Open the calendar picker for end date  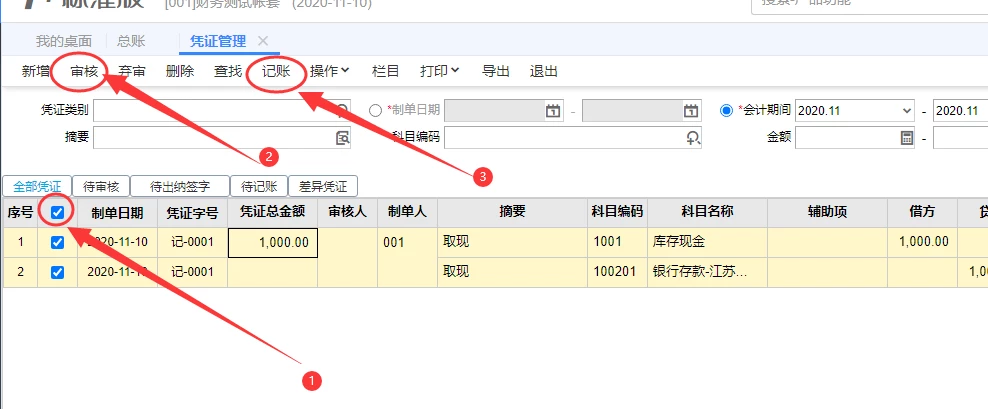(691, 111)
